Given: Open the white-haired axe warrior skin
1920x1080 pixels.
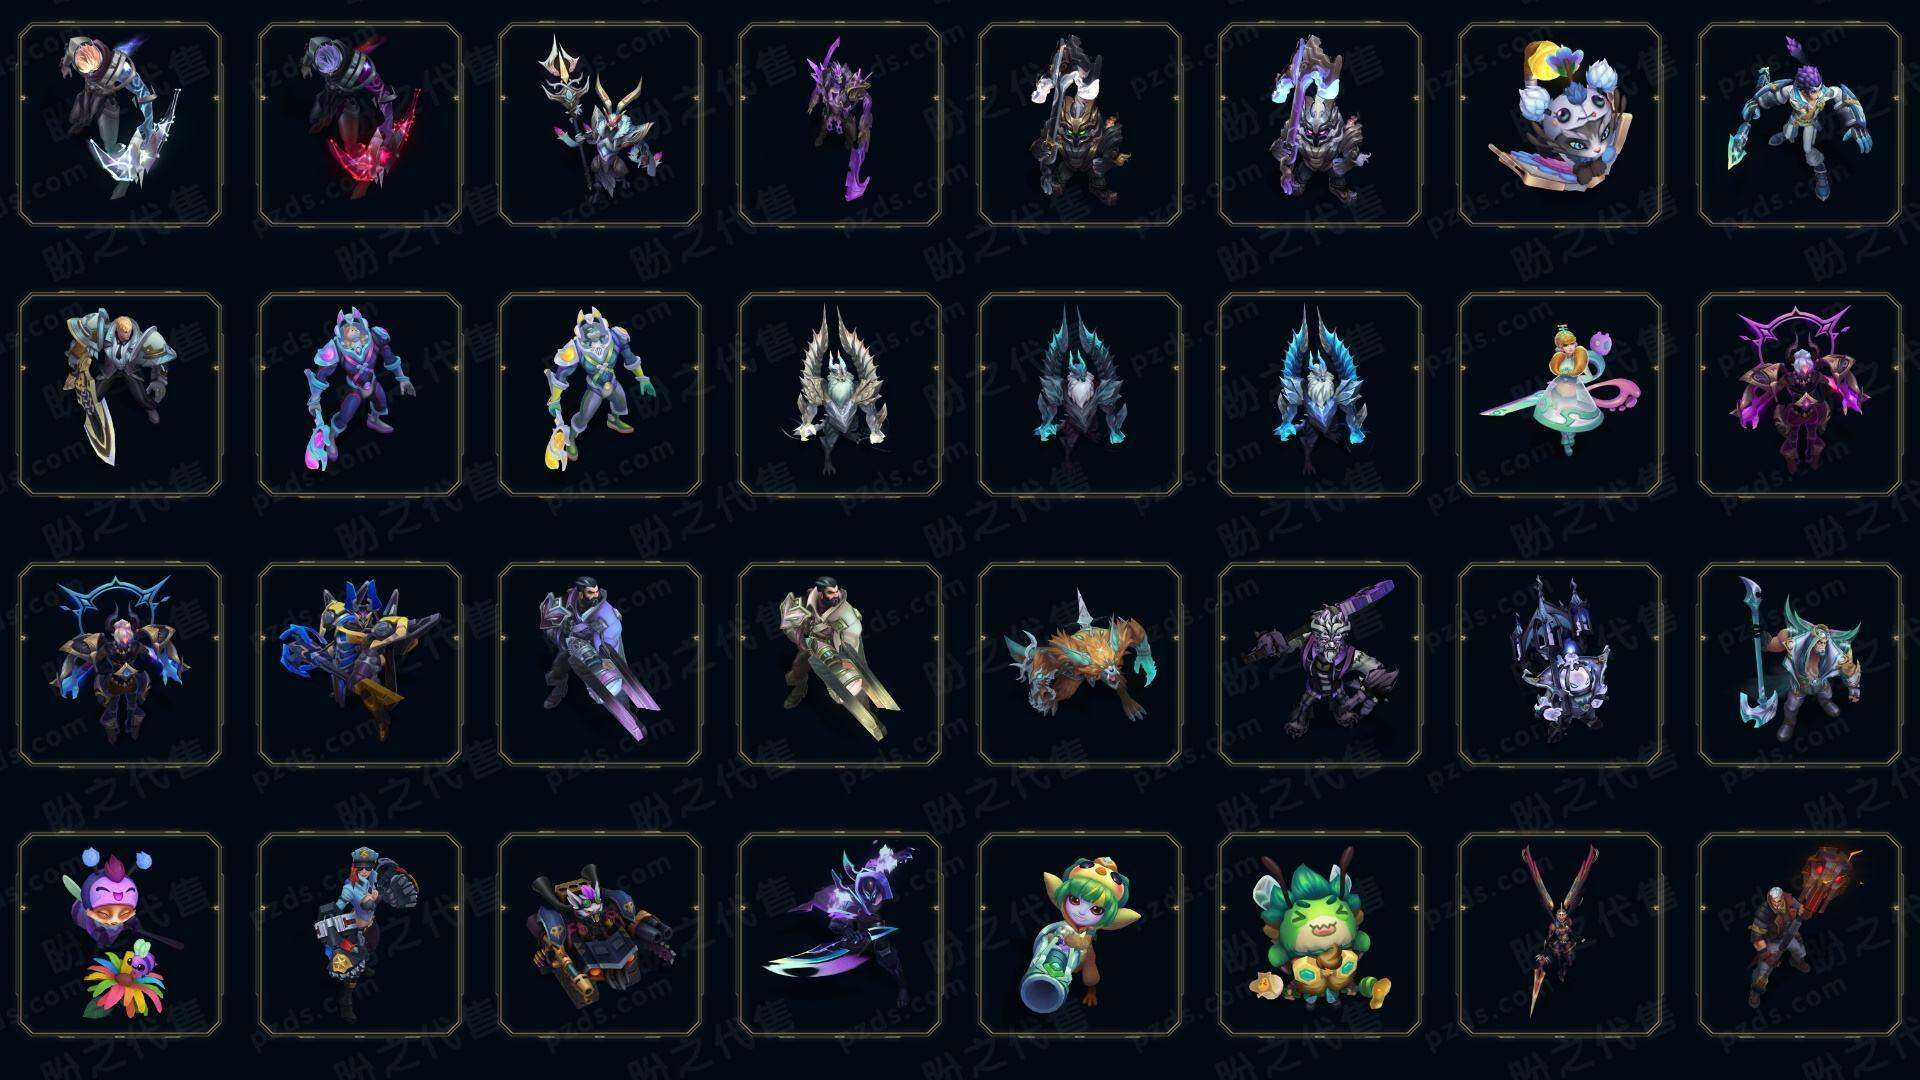Looking at the screenshot, I should pos(1800,664).
